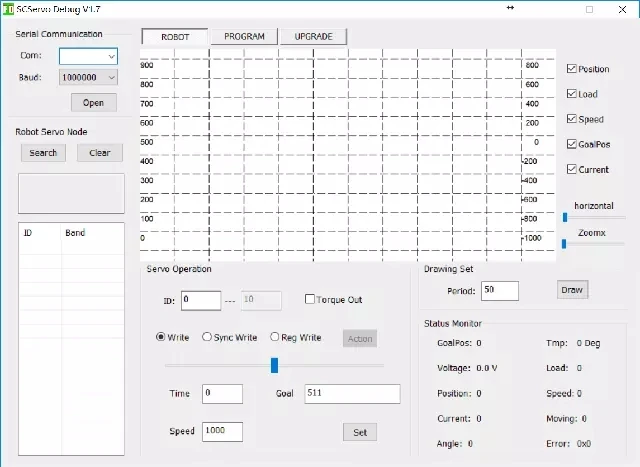
Task: Close the SCServo Debug window
Action: (622, 9)
